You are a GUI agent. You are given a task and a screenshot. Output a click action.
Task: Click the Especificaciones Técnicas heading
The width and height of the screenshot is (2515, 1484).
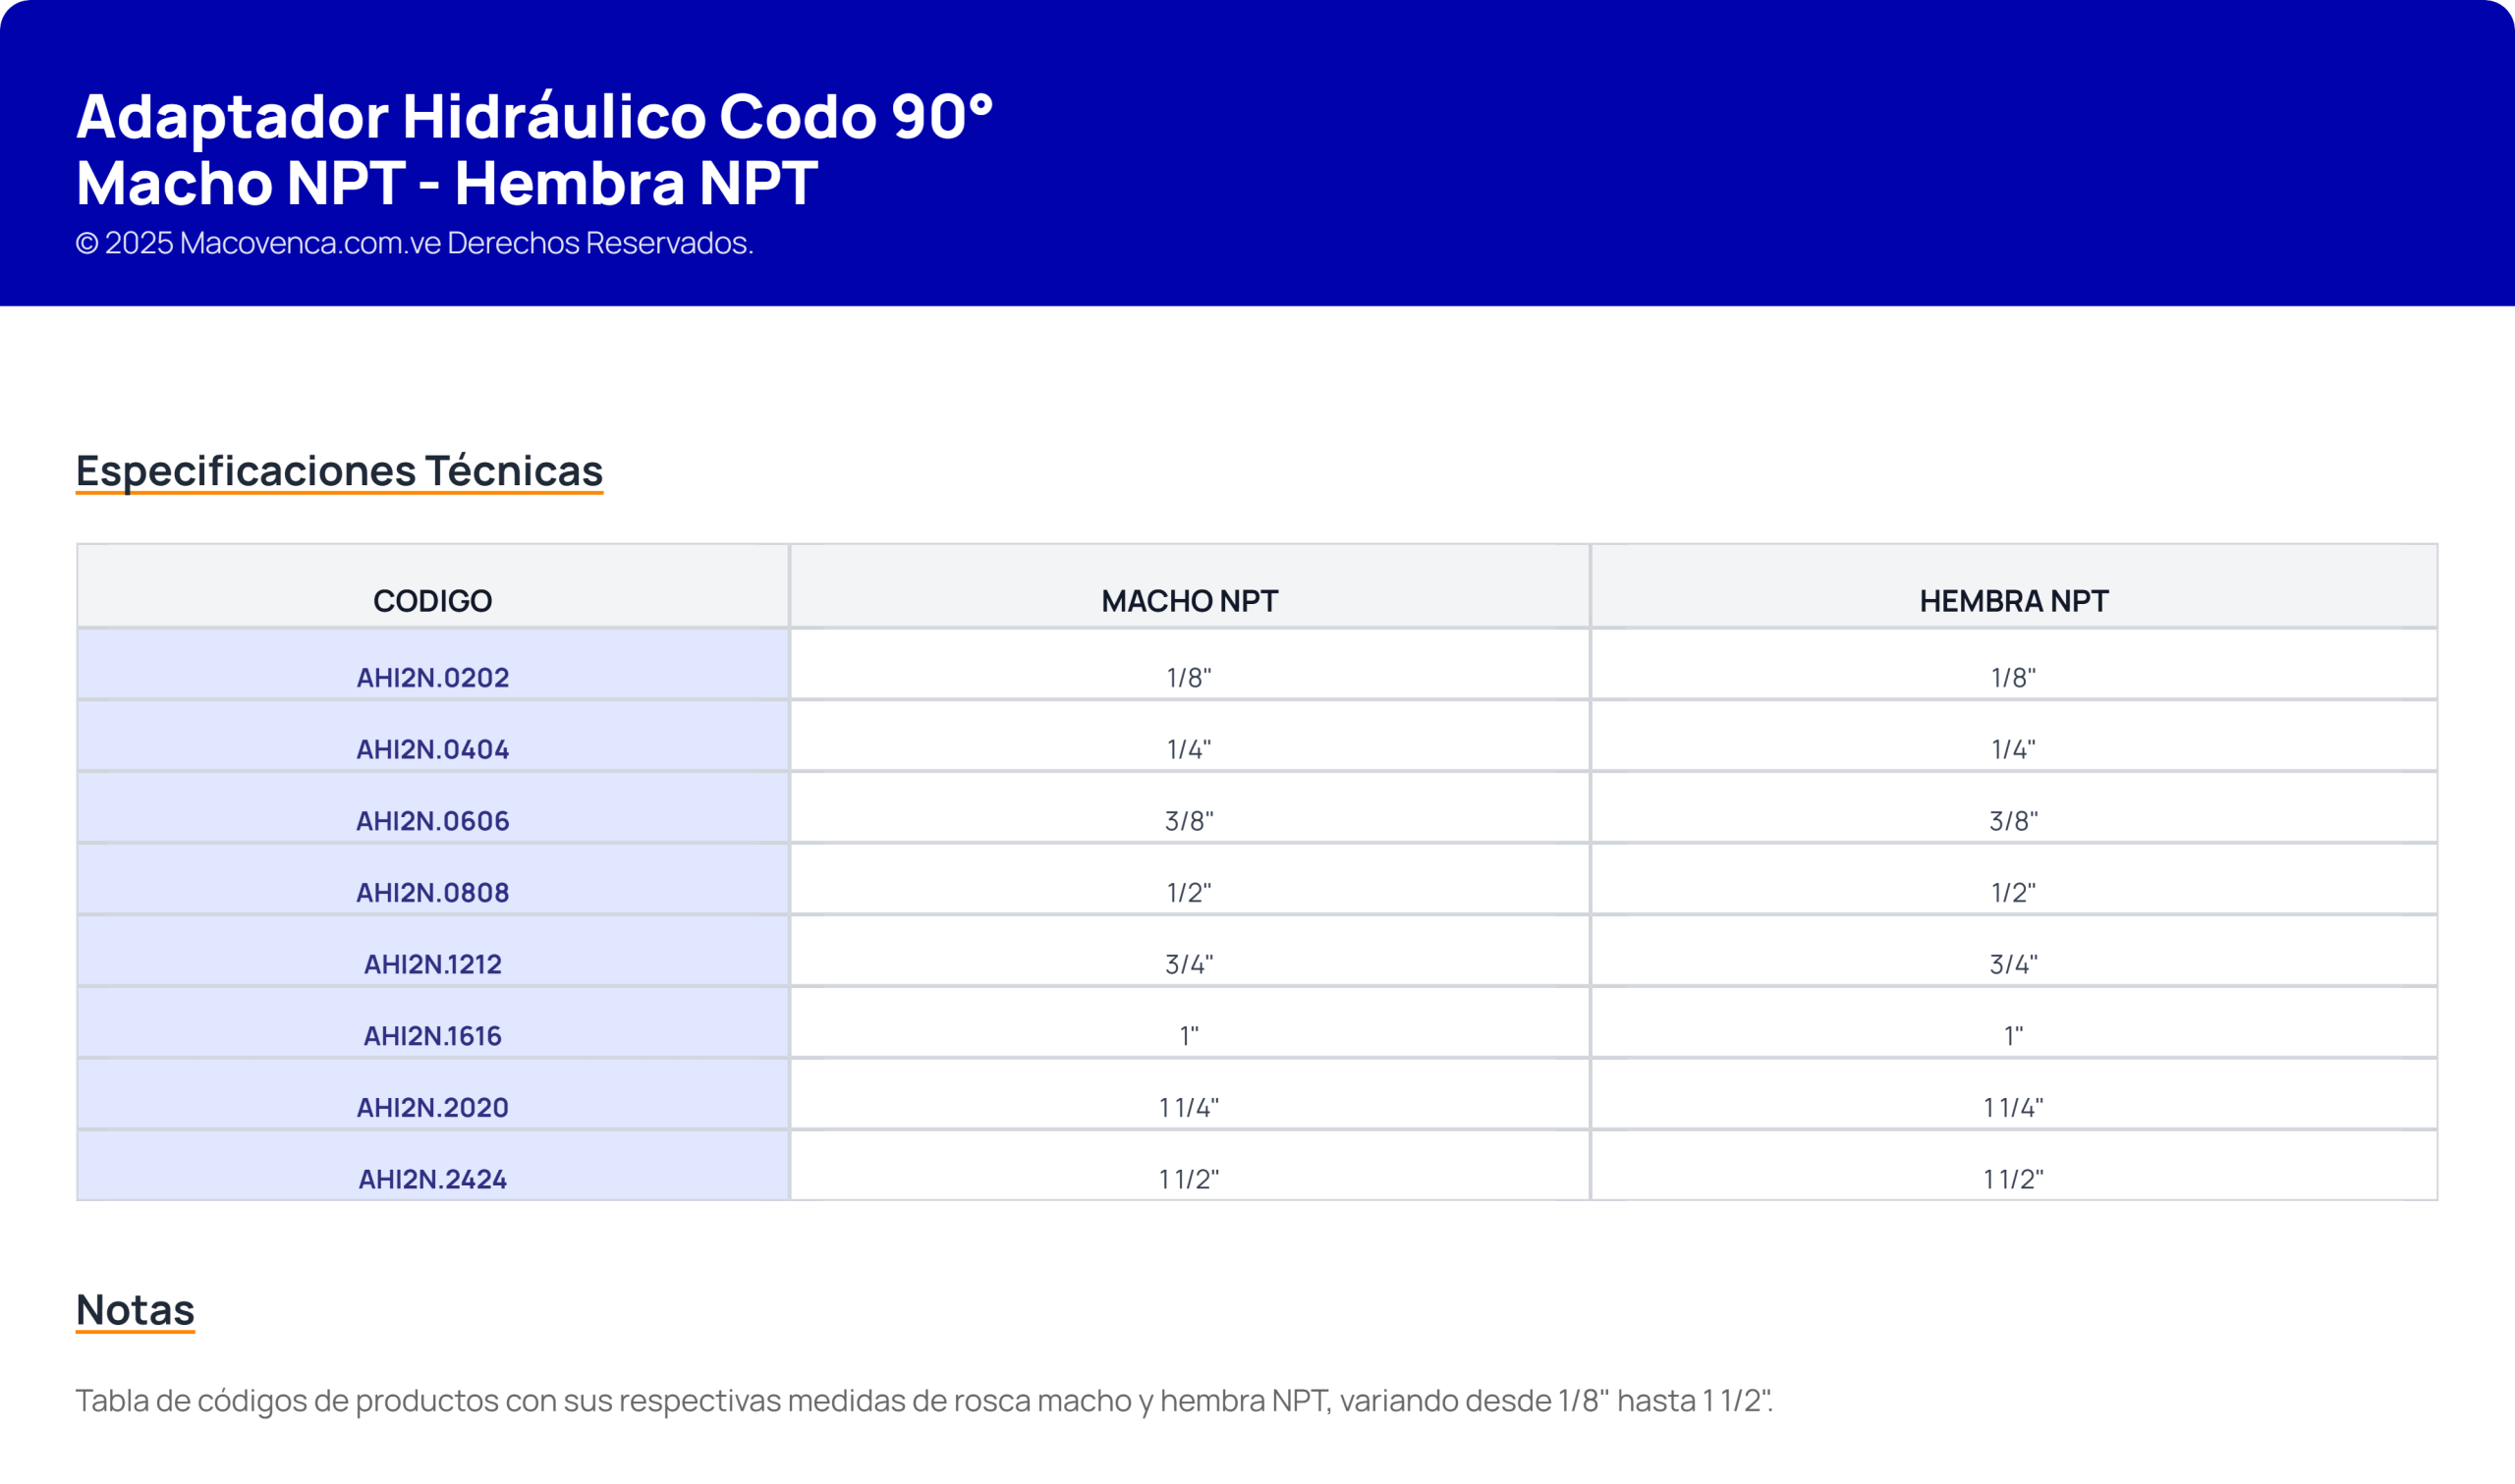(x=339, y=470)
